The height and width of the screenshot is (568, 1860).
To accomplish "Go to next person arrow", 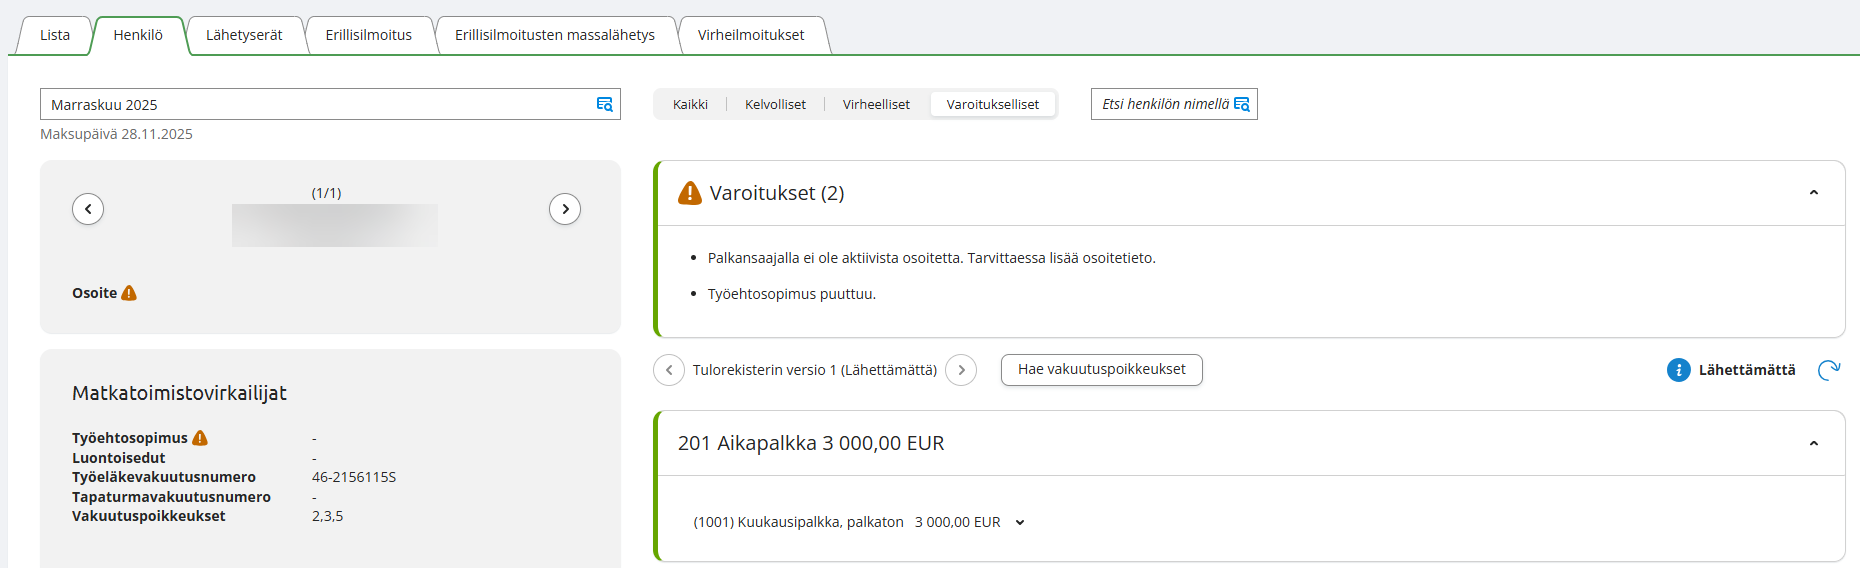I will [565, 209].
